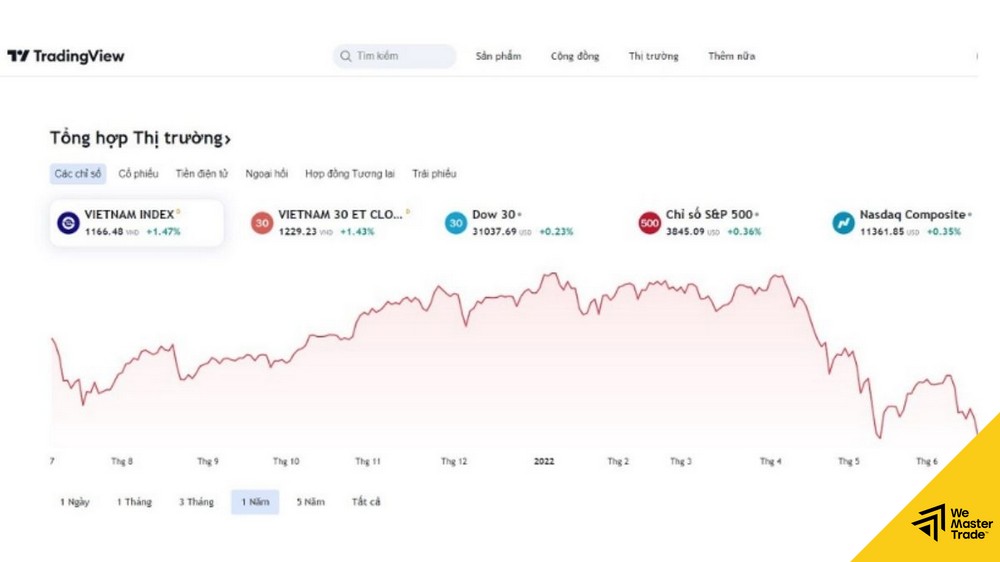
Task: Show the Tất cả time range
Action: tap(366, 502)
